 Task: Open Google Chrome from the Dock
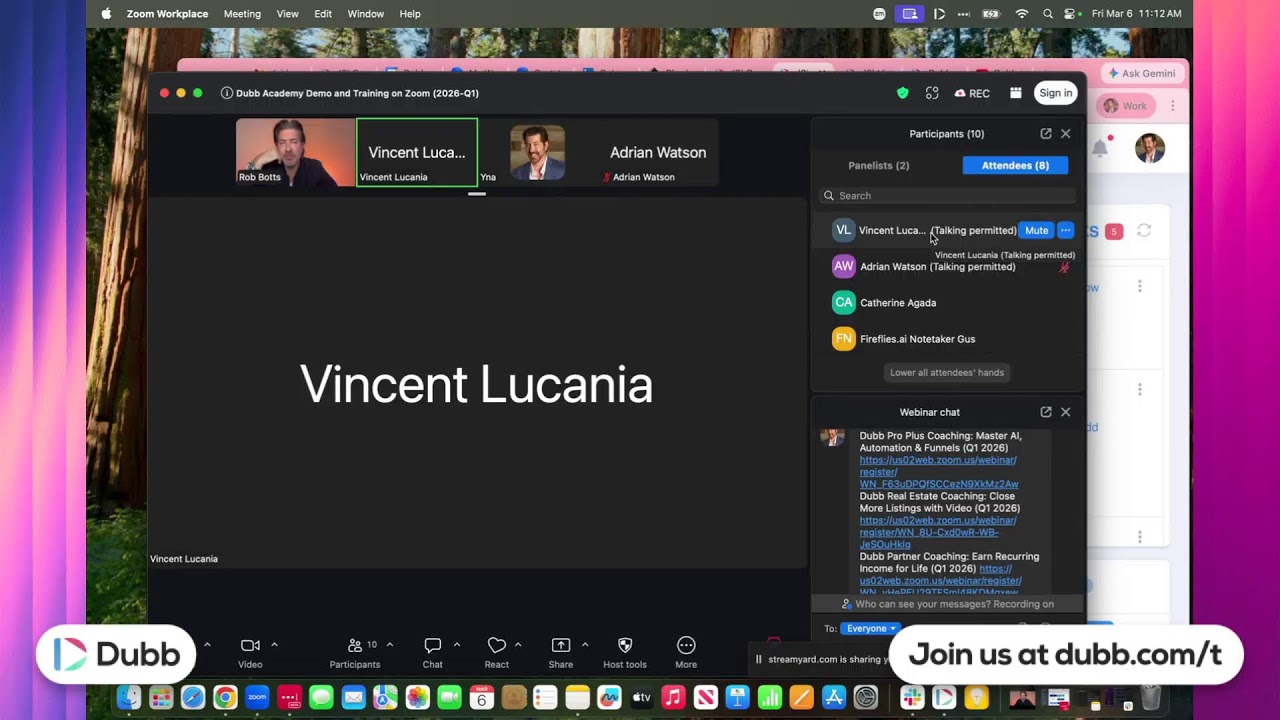225,697
